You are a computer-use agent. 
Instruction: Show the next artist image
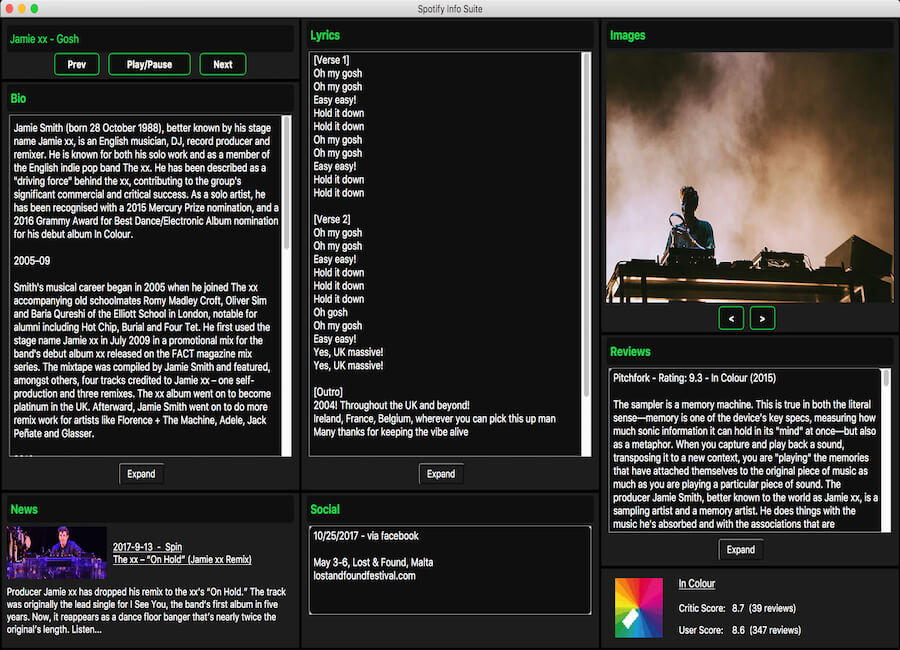pos(762,319)
